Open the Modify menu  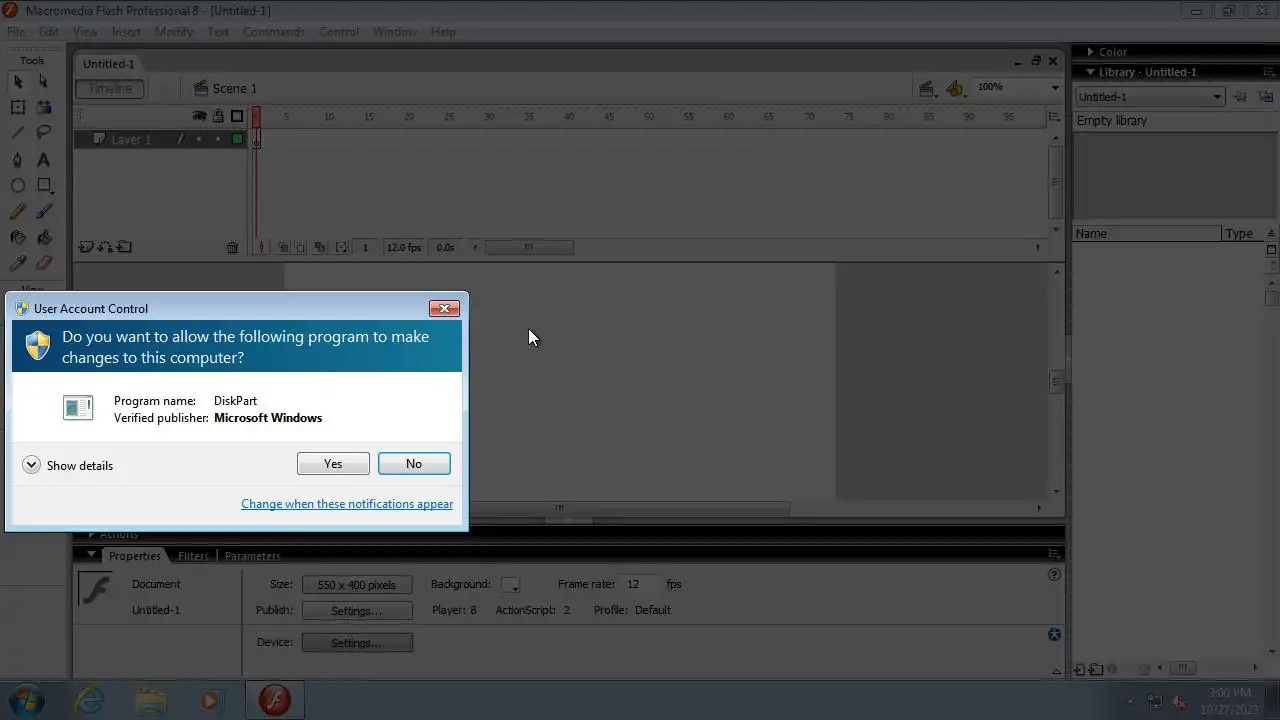tap(174, 32)
